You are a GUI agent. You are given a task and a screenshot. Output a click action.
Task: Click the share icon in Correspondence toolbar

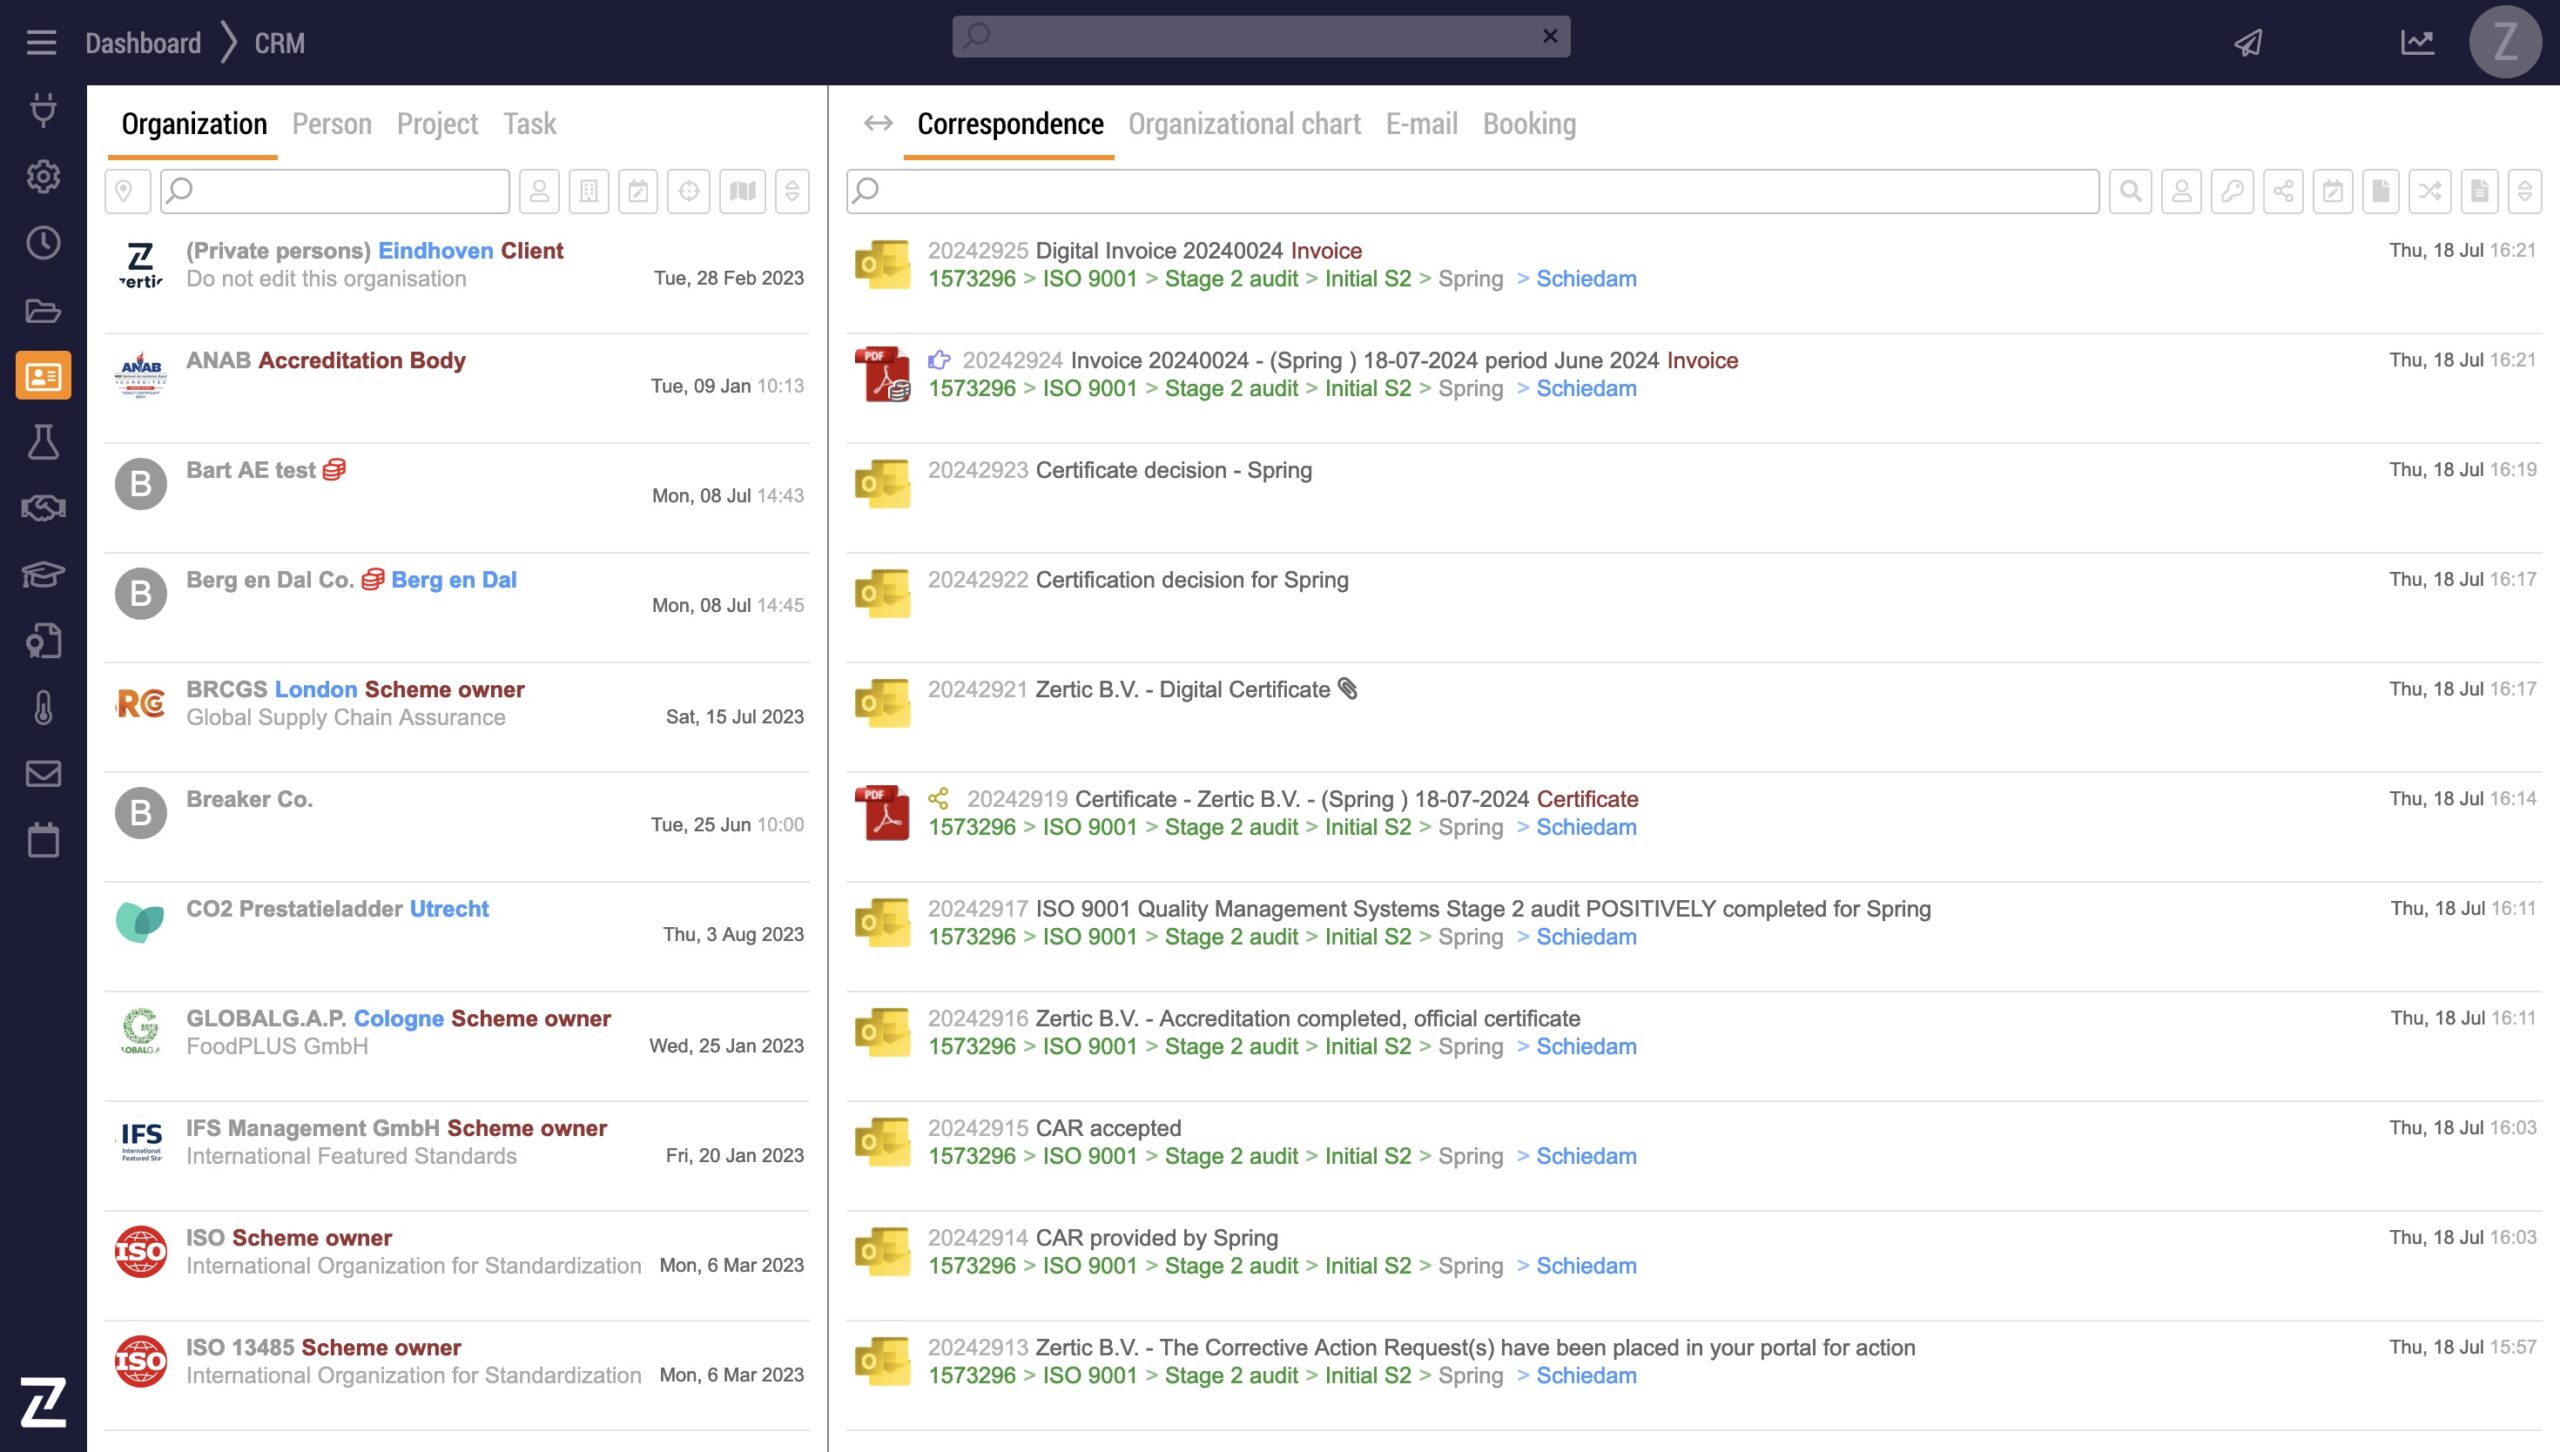[2283, 191]
